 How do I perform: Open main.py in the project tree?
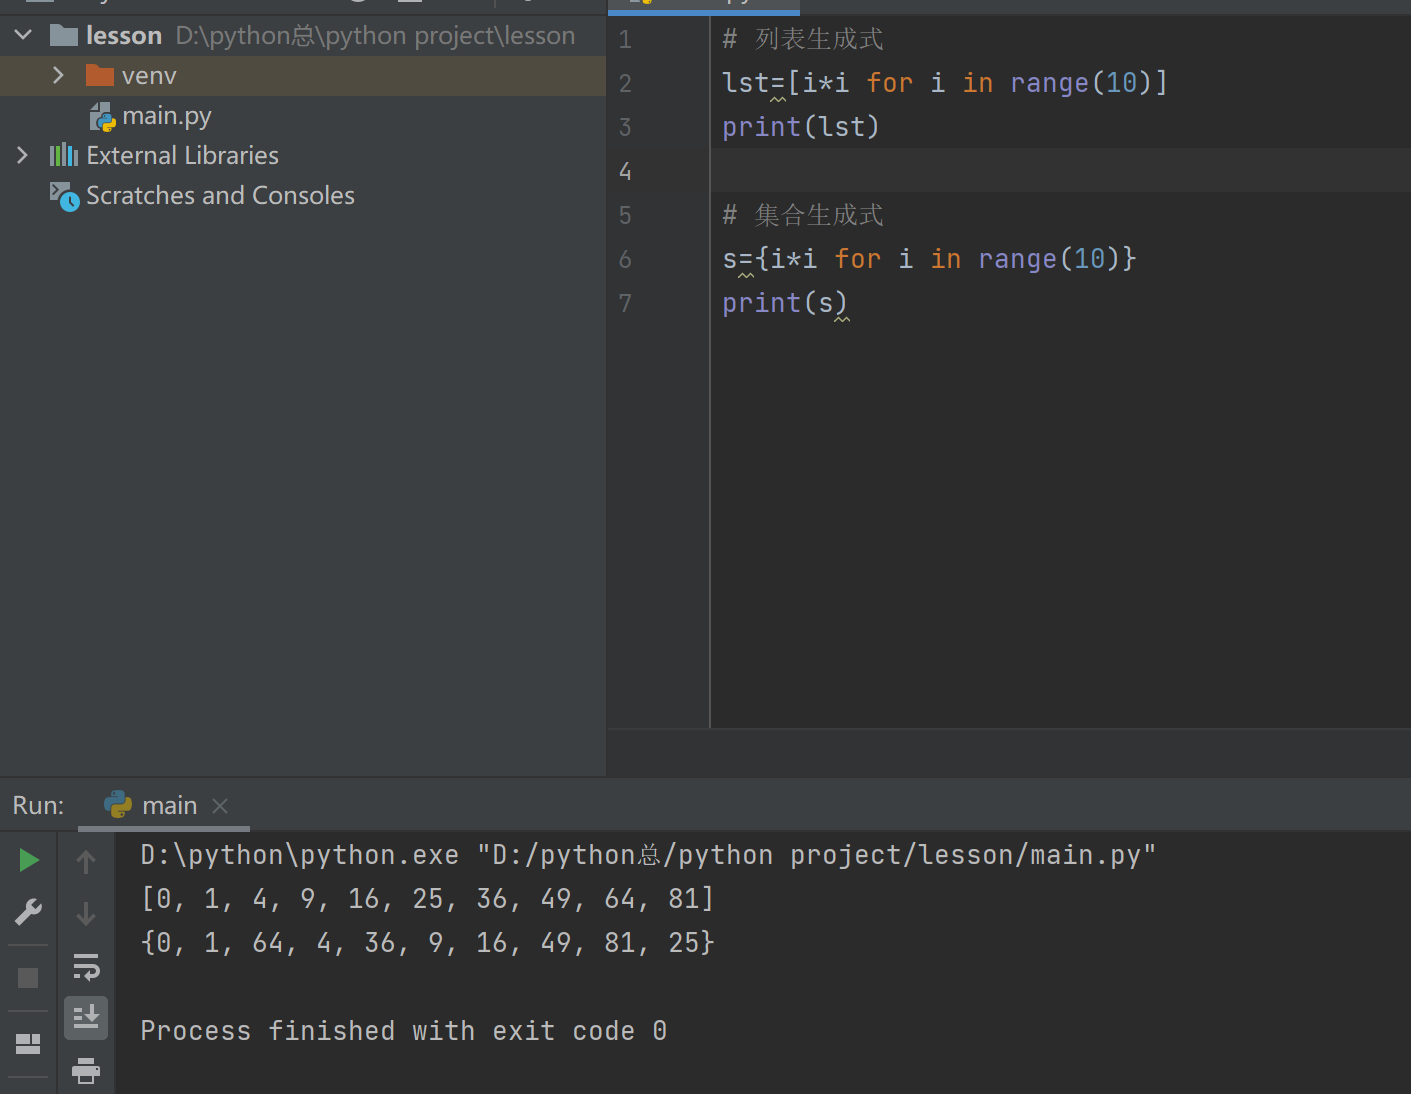167,116
